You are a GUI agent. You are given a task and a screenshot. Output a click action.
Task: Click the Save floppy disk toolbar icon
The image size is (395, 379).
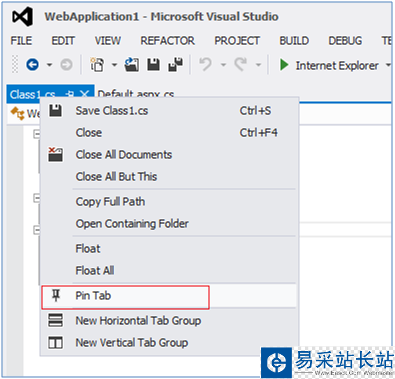pyautogui.click(x=153, y=65)
